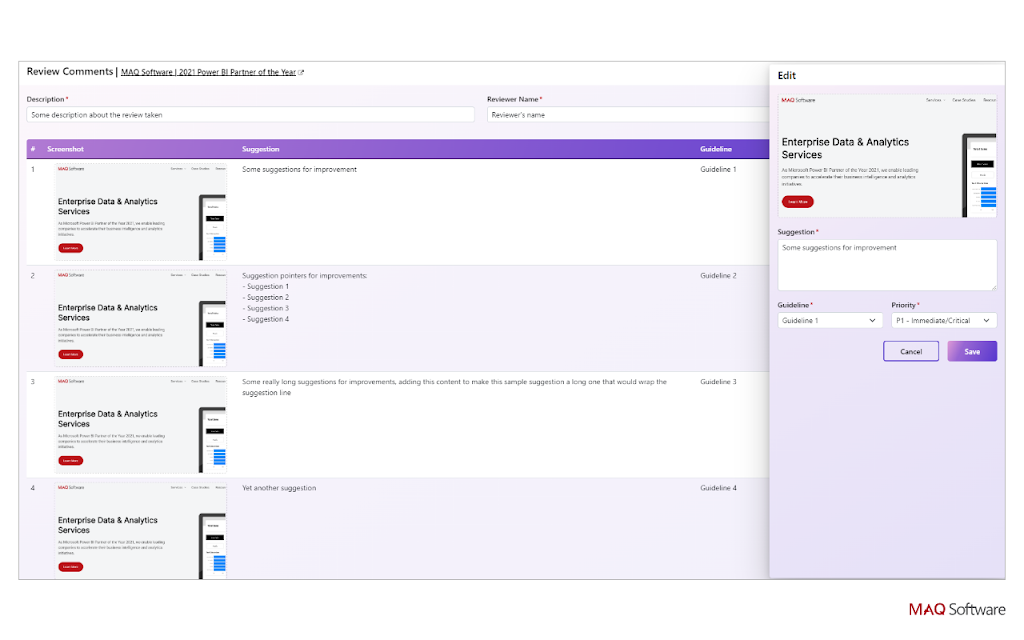Cancel the edit
The width and height of the screenshot is (1024, 640).
[x=911, y=351]
